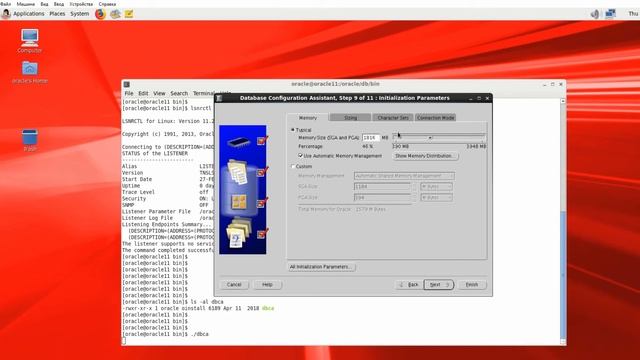The image size is (640, 360).
Task: Click the scroll-up arrow of terminal scrollbar
Action: (563, 101)
